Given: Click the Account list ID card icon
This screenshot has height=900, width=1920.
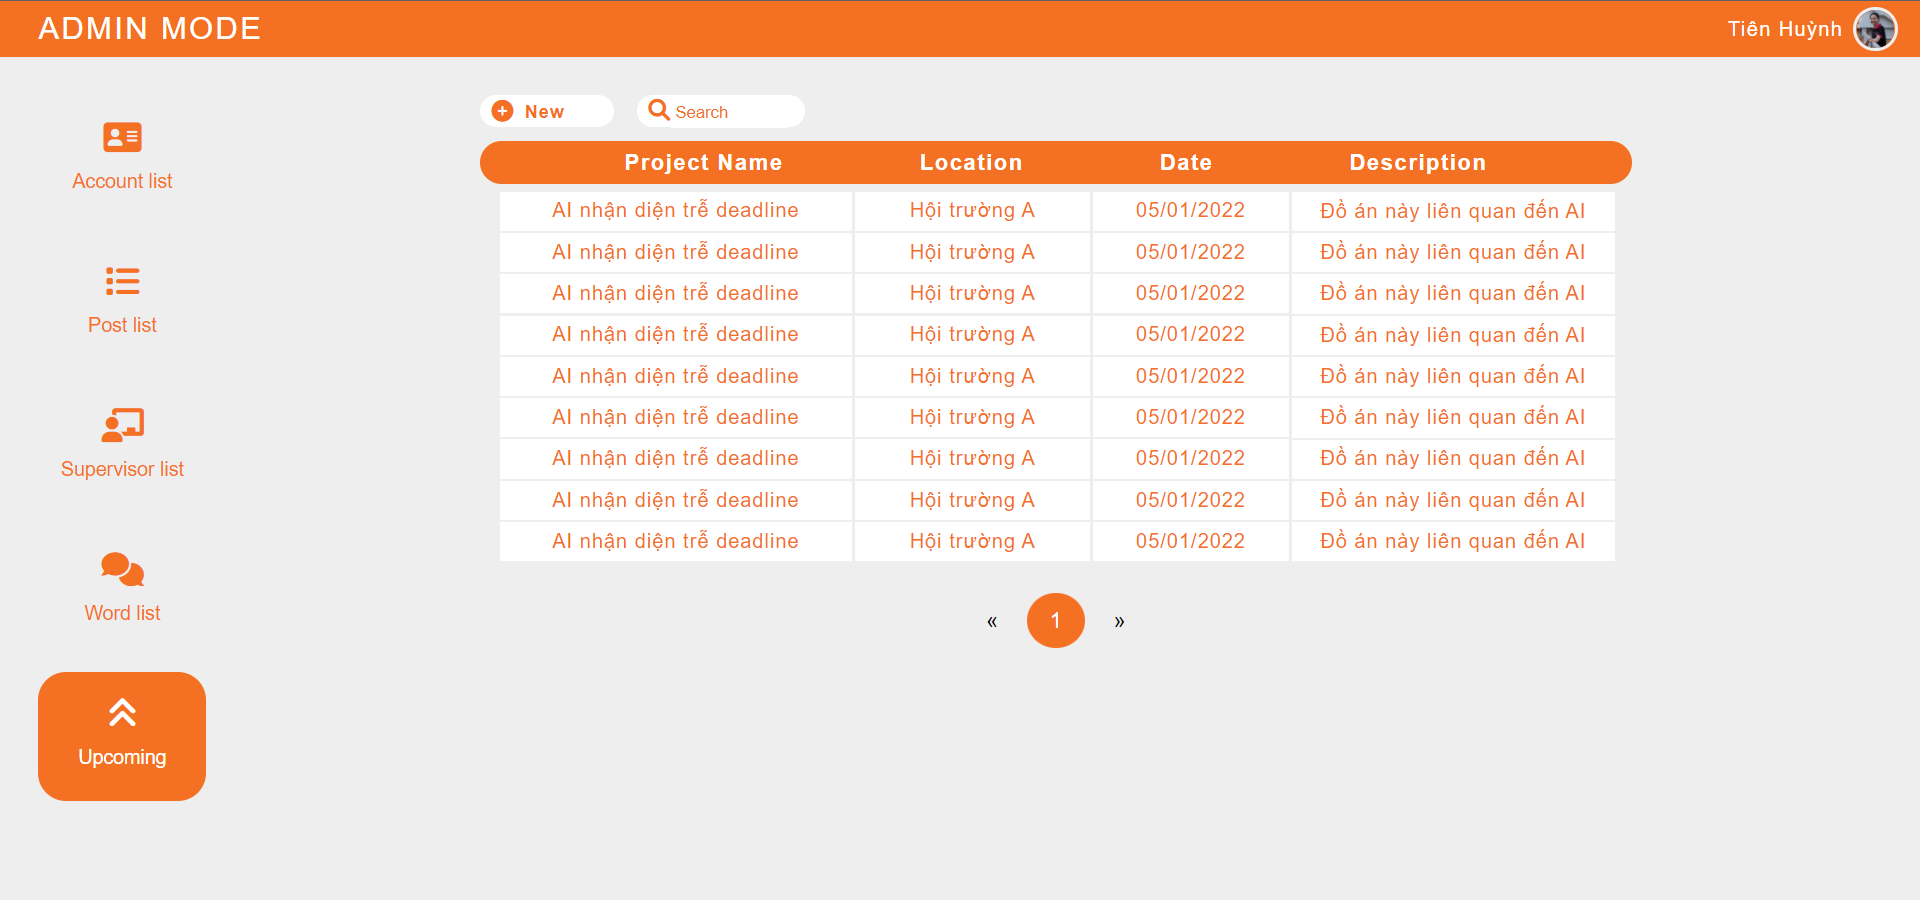Looking at the screenshot, I should tap(122, 137).
